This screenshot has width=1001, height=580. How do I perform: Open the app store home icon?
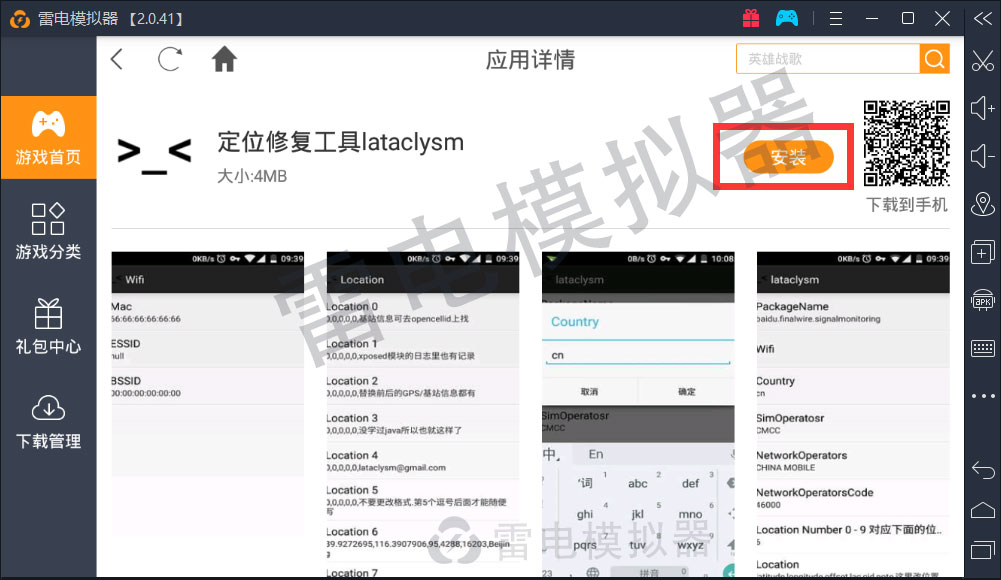[224, 59]
